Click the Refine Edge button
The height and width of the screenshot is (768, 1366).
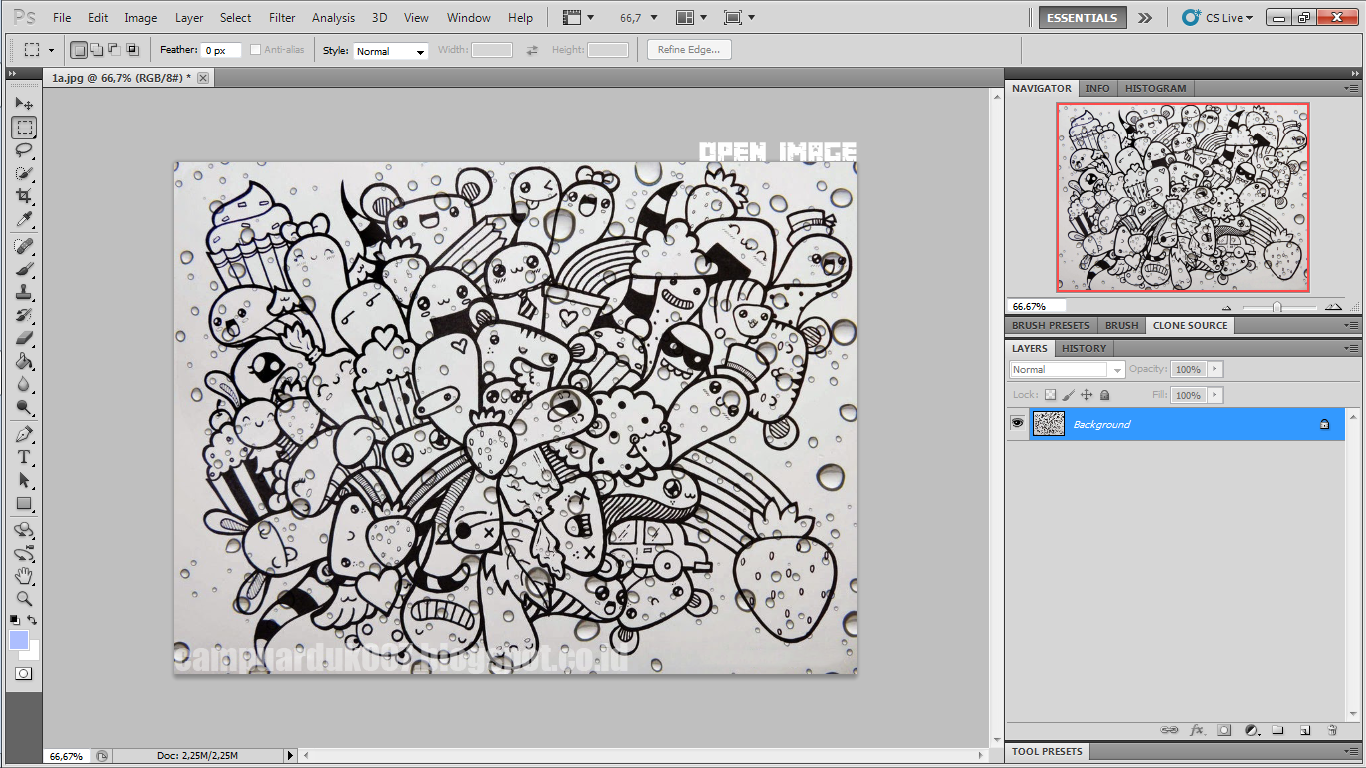(x=689, y=50)
